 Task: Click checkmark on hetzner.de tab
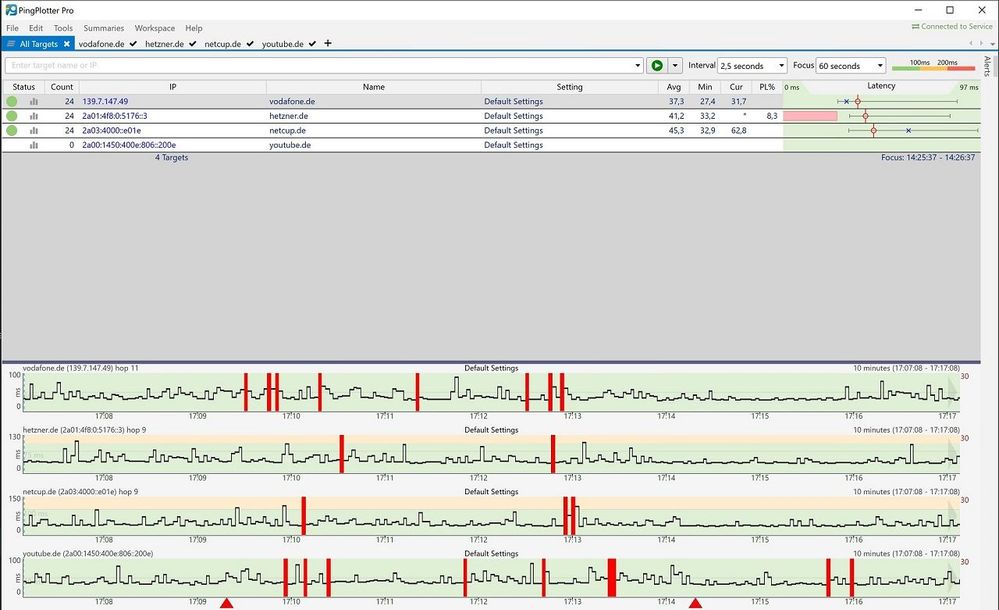tap(194, 44)
